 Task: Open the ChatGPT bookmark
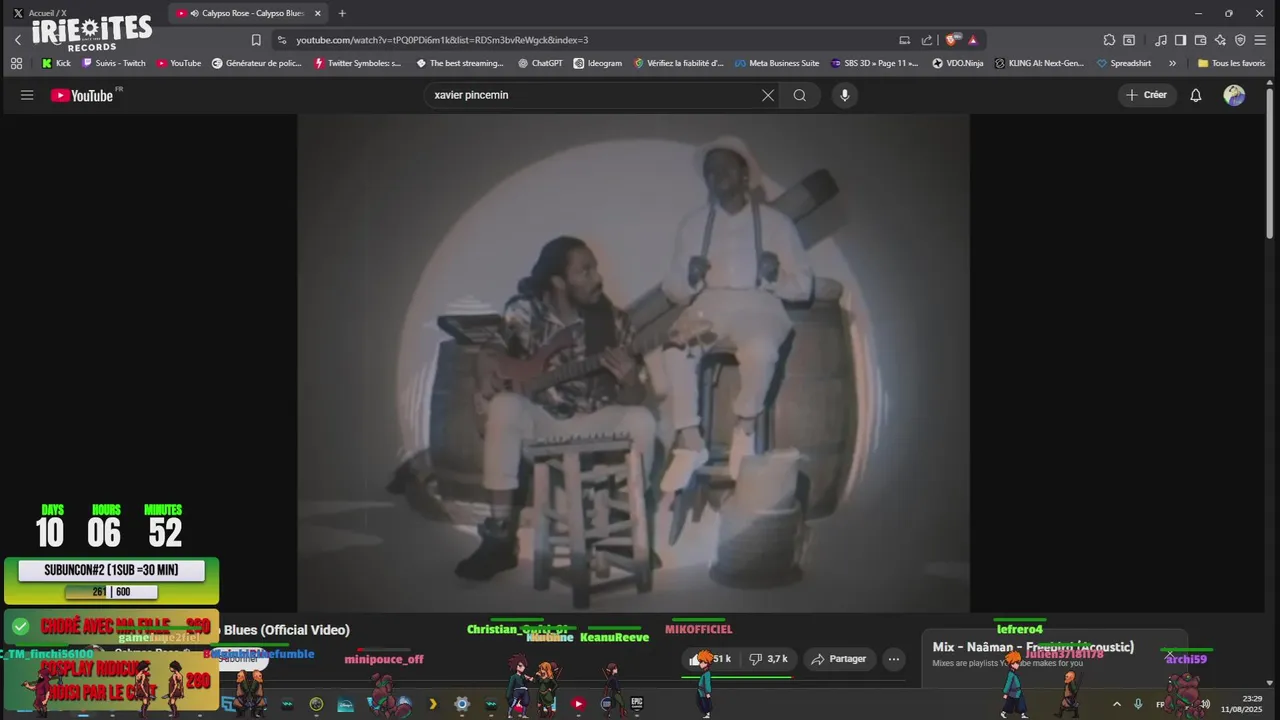[x=540, y=63]
